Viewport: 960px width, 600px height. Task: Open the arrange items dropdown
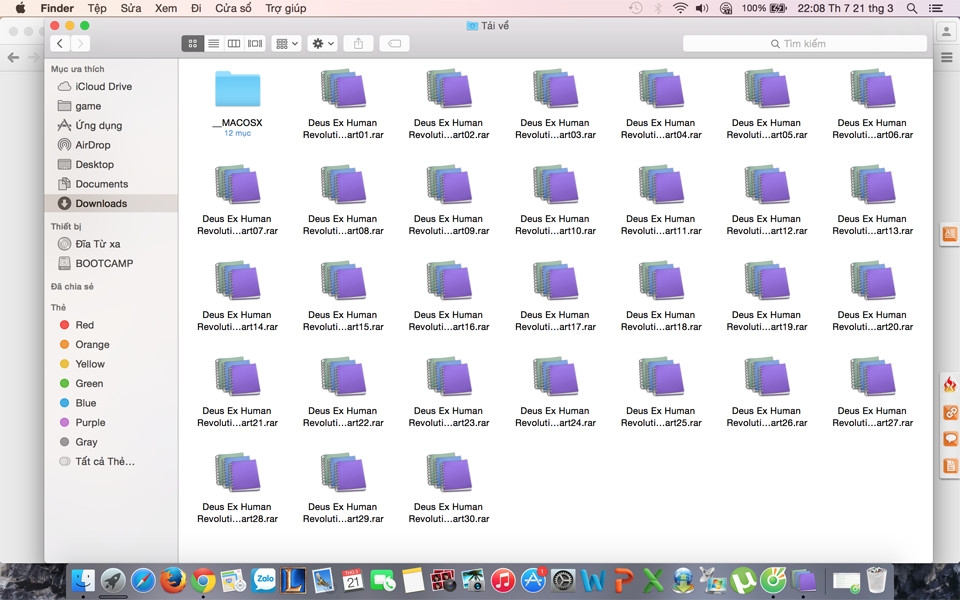pyautogui.click(x=286, y=43)
